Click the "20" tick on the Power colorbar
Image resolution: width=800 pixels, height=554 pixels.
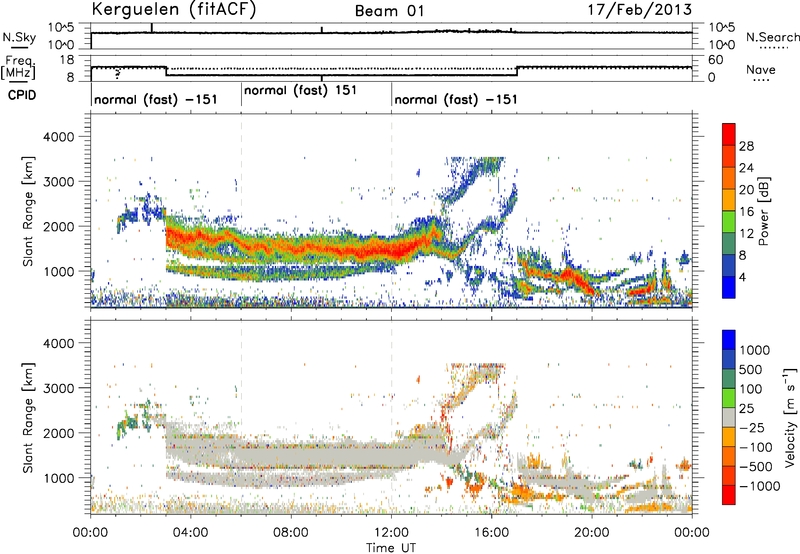pyautogui.click(x=746, y=190)
